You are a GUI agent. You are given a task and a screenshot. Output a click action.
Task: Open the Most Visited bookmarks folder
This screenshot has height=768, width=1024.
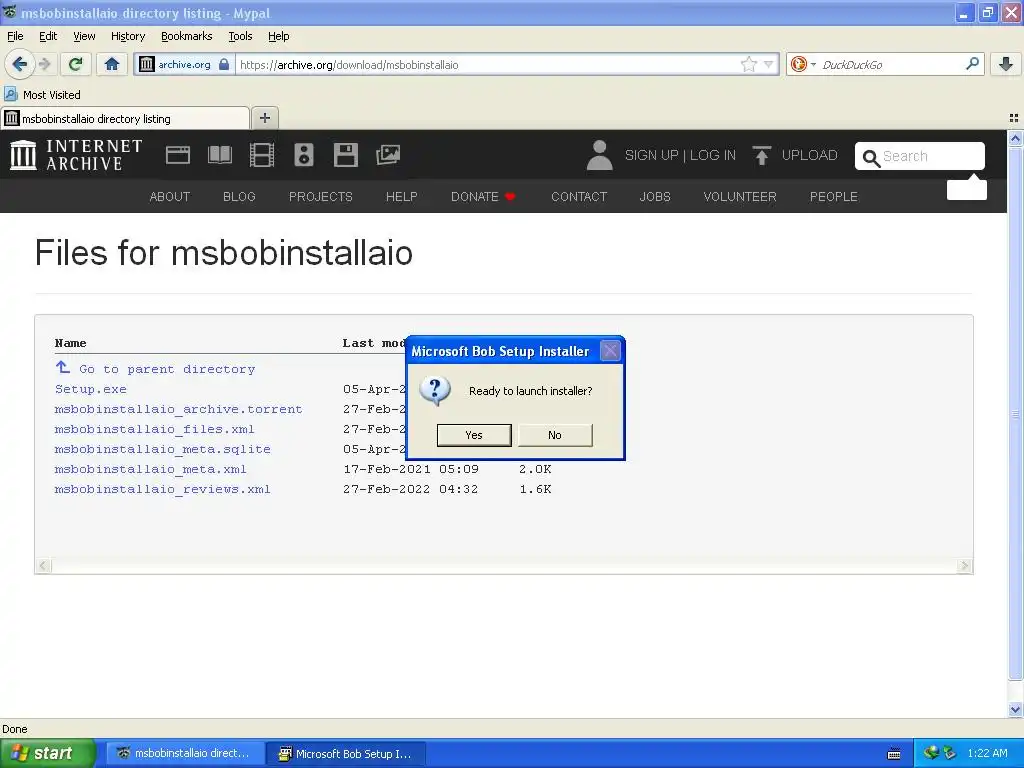click(x=42, y=95)
